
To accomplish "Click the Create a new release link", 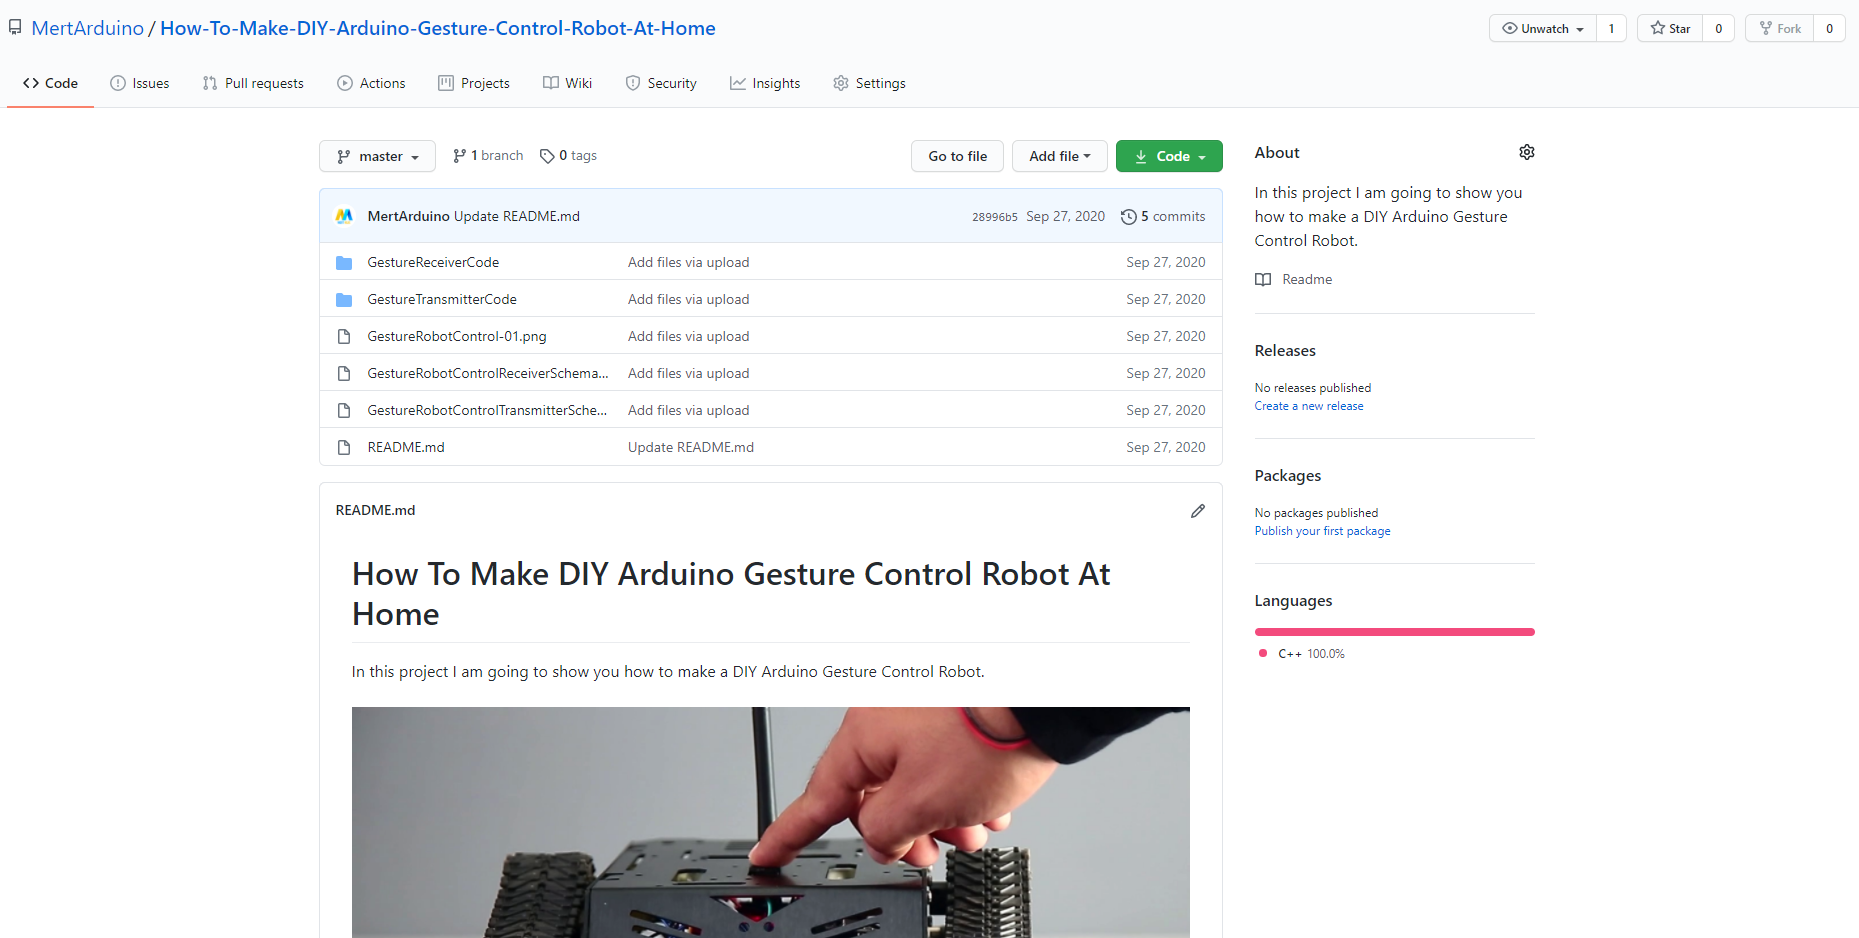I will tap(1309, 406).
